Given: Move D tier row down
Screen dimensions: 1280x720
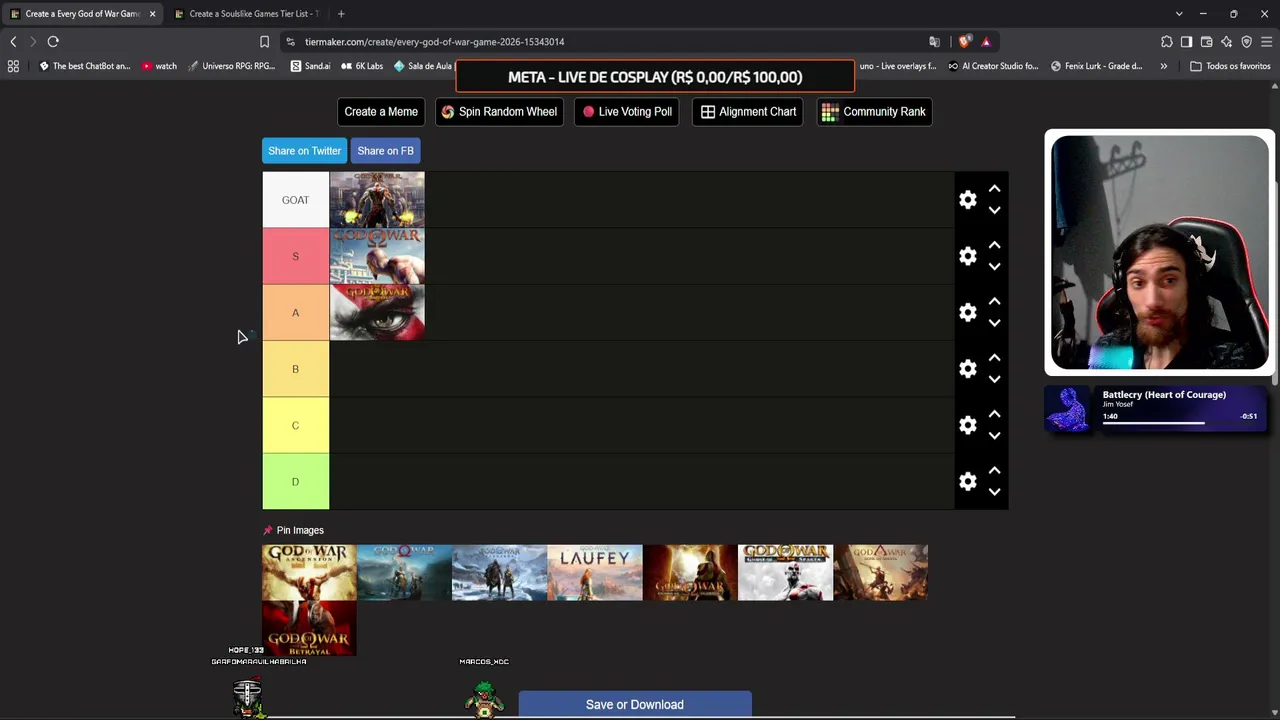Looking at the screenshot, I should (x=994, y=492).
